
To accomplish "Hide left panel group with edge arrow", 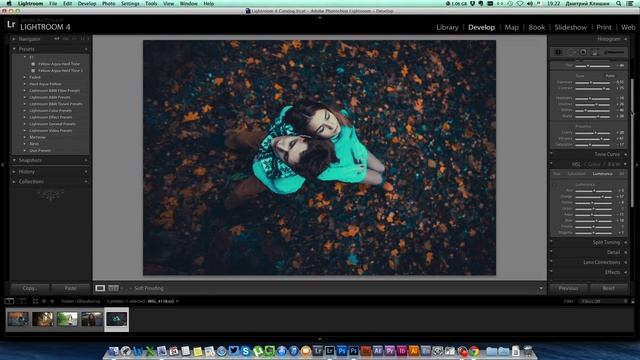I will pyautogui.click(x=2, y=165).
